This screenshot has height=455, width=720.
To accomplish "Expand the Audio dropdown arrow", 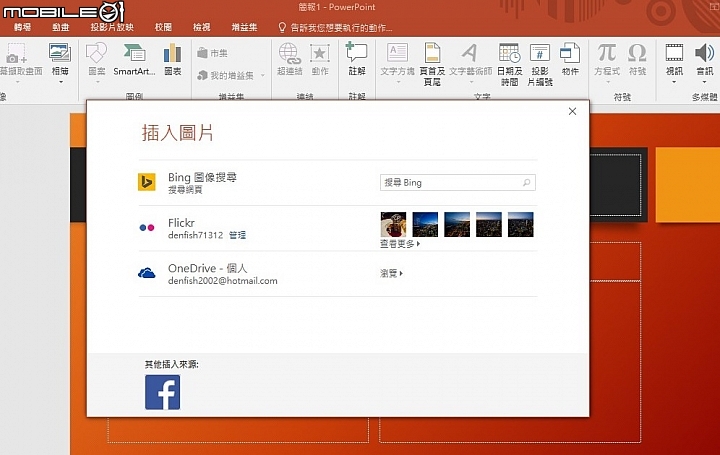I will [704, 83].
